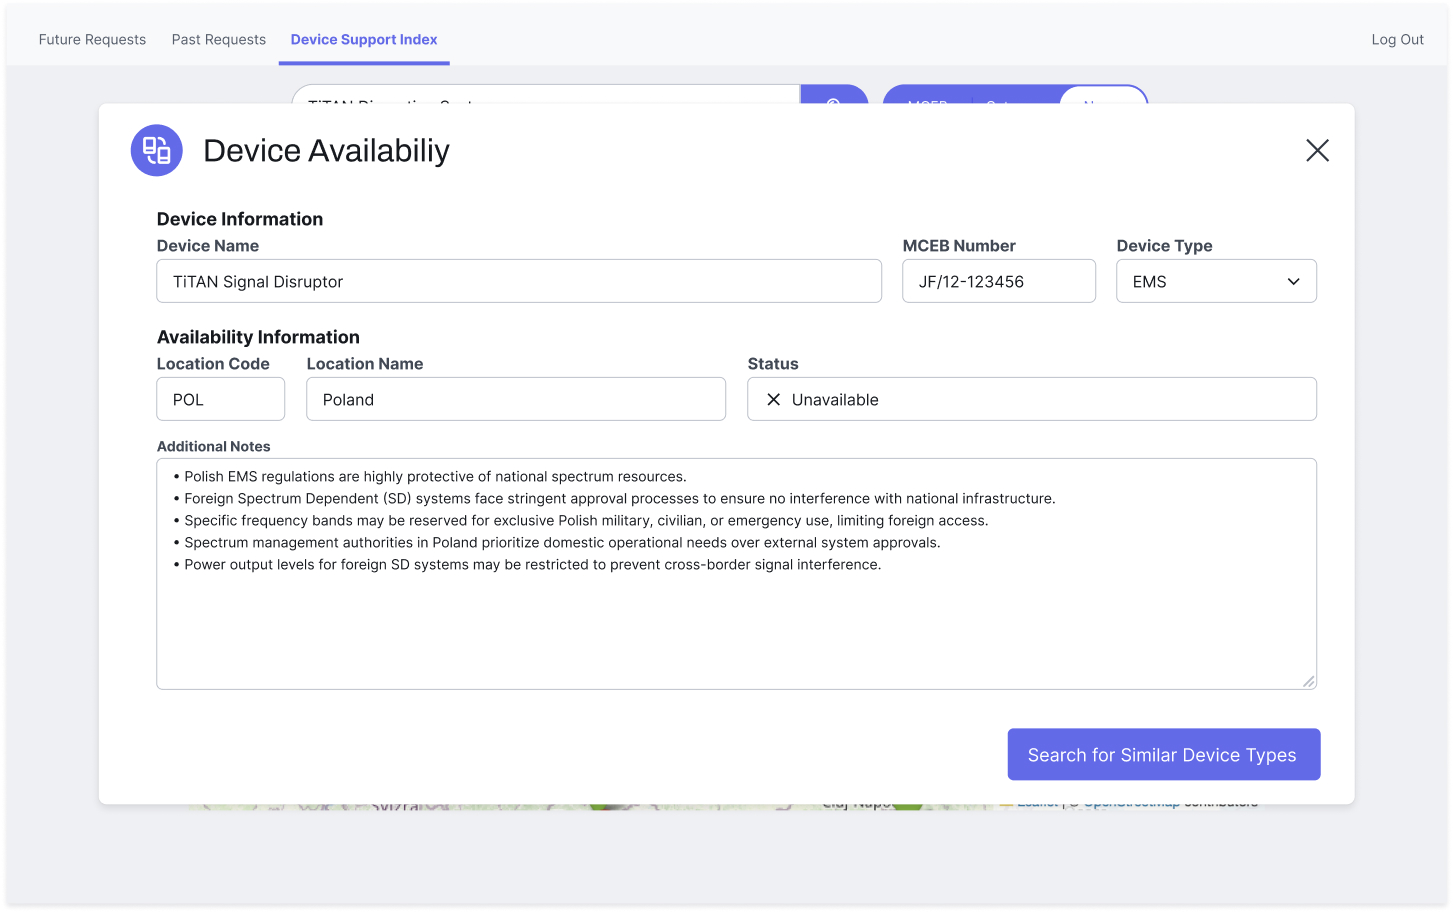
Task: Select the rightmost search filter toggle option
Action: pos(1102,97)
